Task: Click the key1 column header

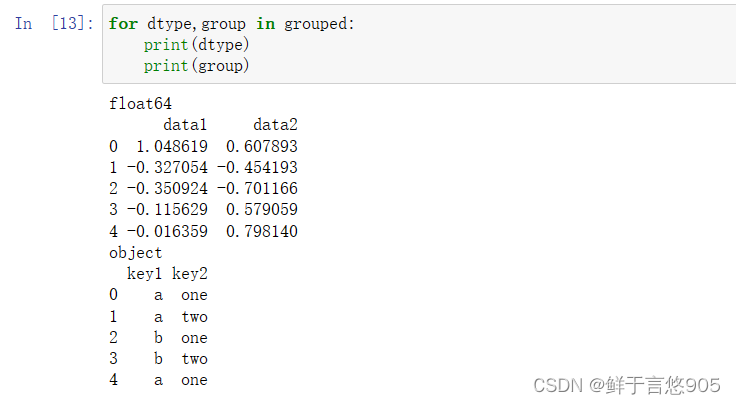Action: click(x=144, y=274)
